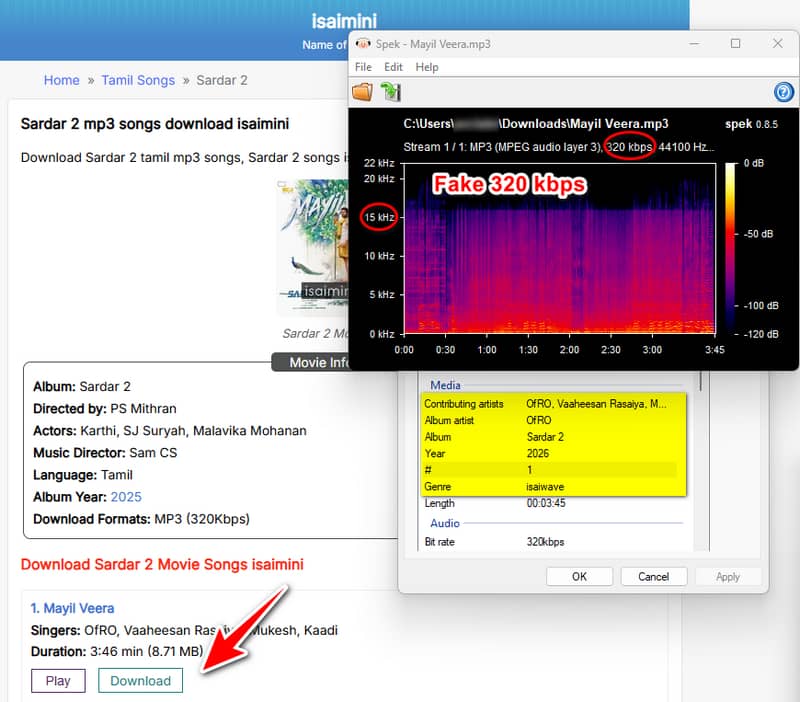The image size is (800, 702).
Task: Click 'Download Sardar 2 Movie Songs isaimini' heading
Action: point(162,564)
